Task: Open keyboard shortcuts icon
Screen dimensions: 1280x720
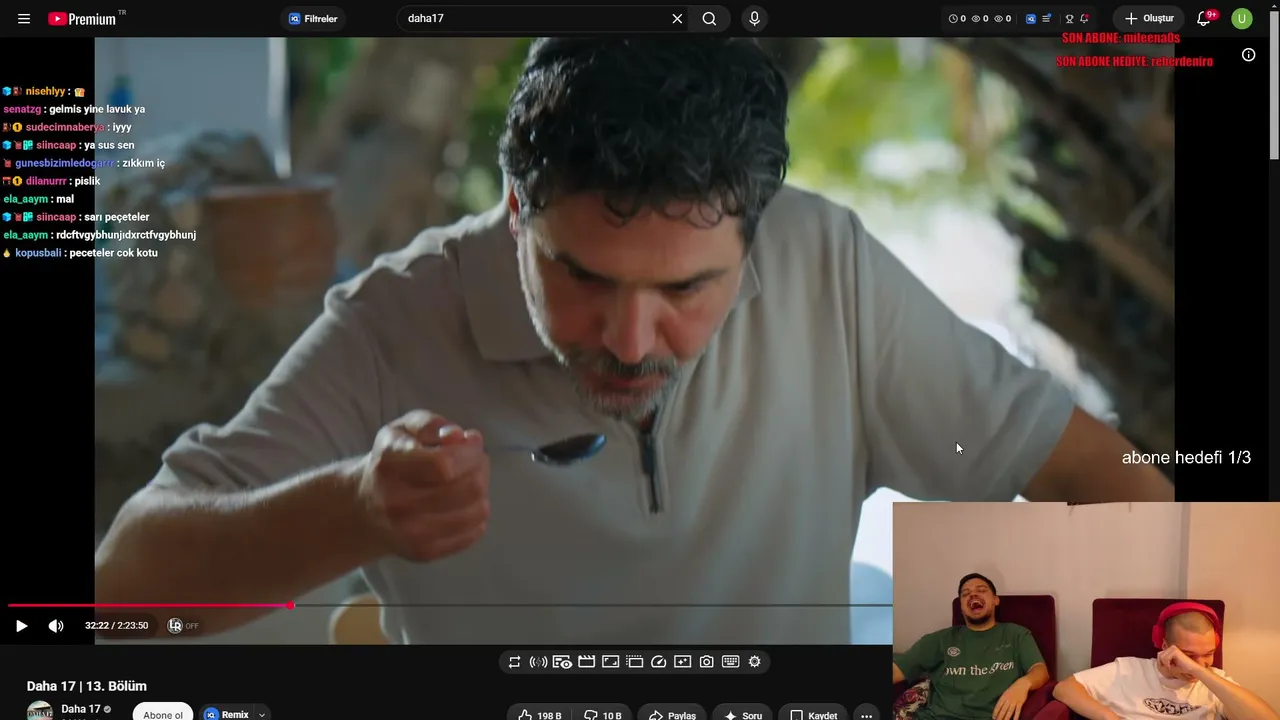Action: click(730, 662)
